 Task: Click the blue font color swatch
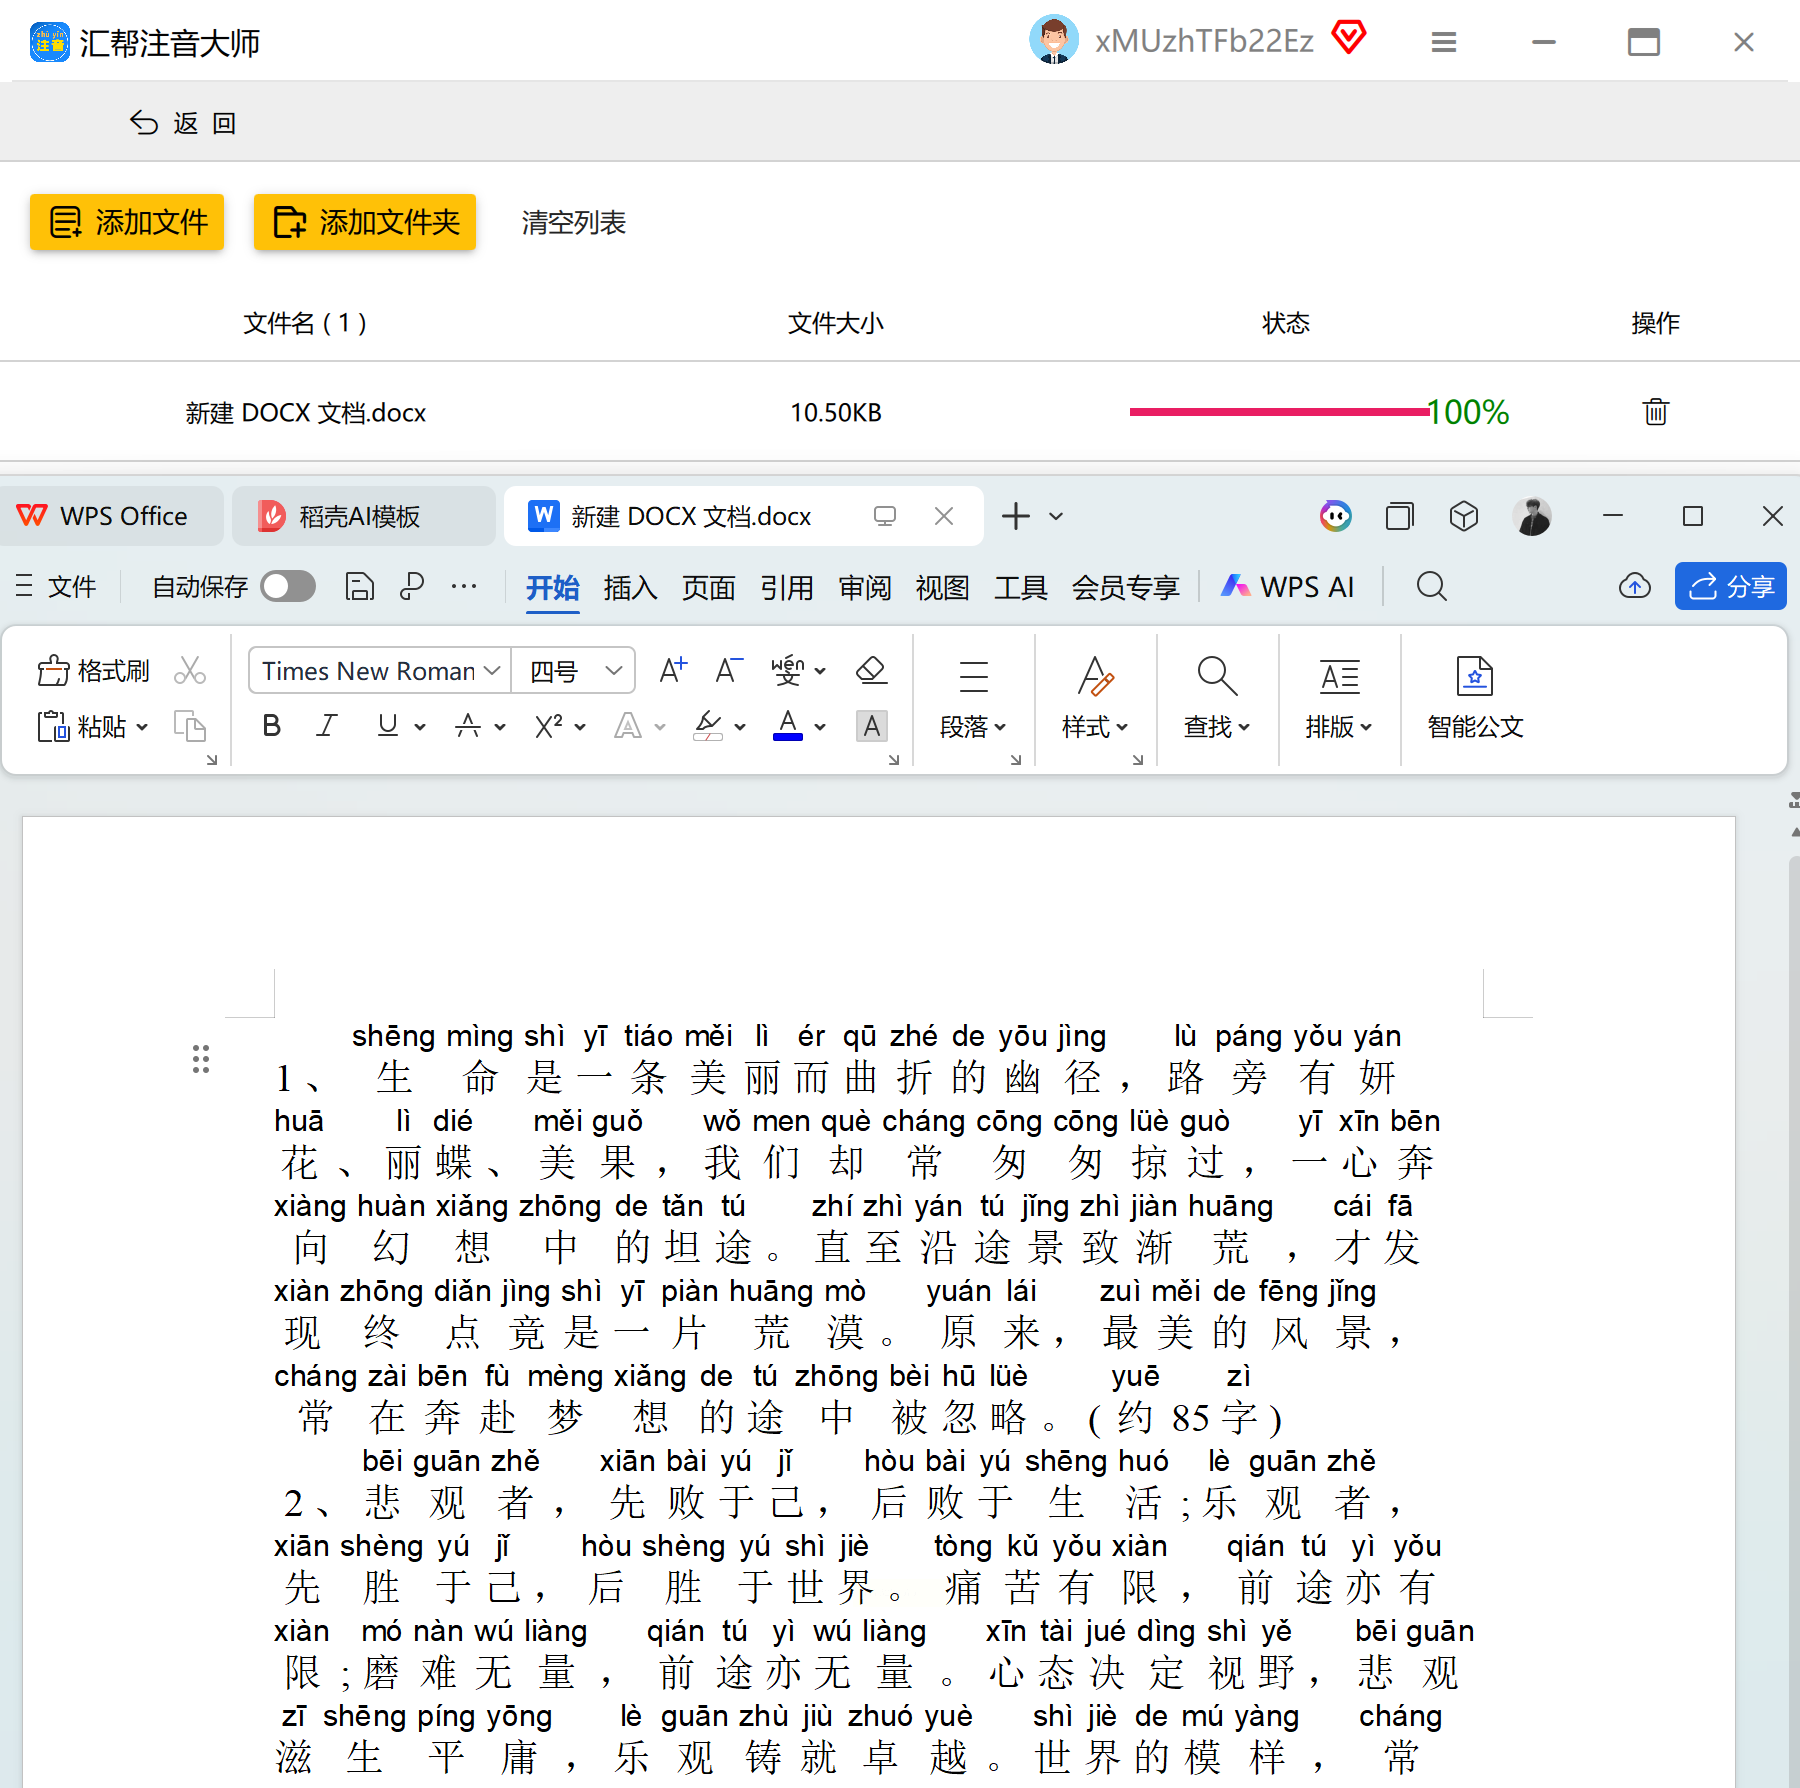pyautogui.click(x=788, y=726)
